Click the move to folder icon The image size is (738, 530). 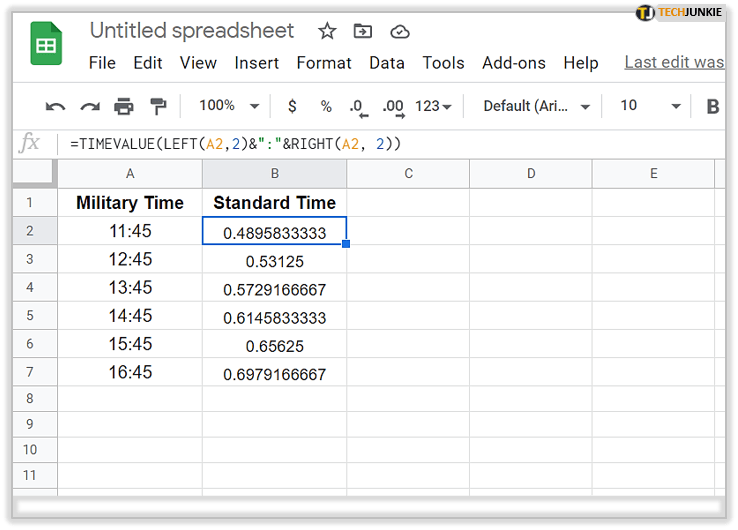coord(362,31)
